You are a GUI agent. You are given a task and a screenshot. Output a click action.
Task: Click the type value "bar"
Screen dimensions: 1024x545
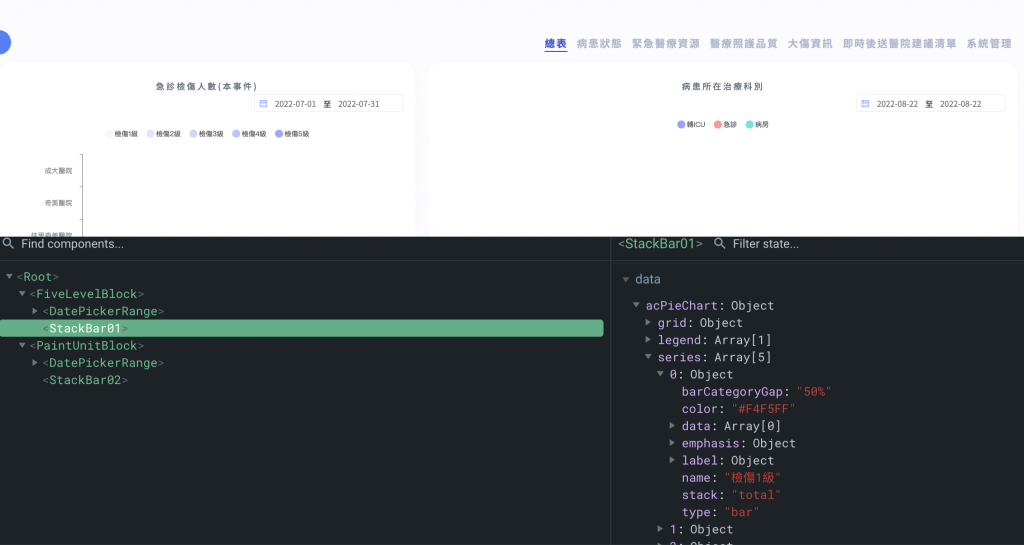tap(742, 512)
